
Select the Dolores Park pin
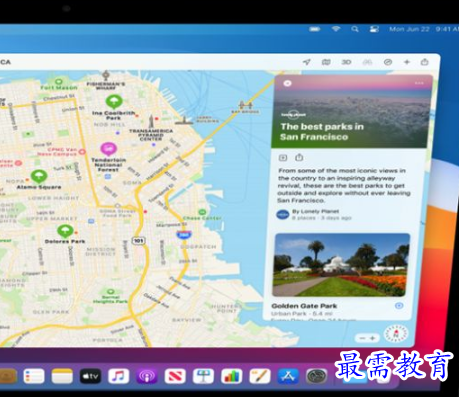click(x=65, y=231)
